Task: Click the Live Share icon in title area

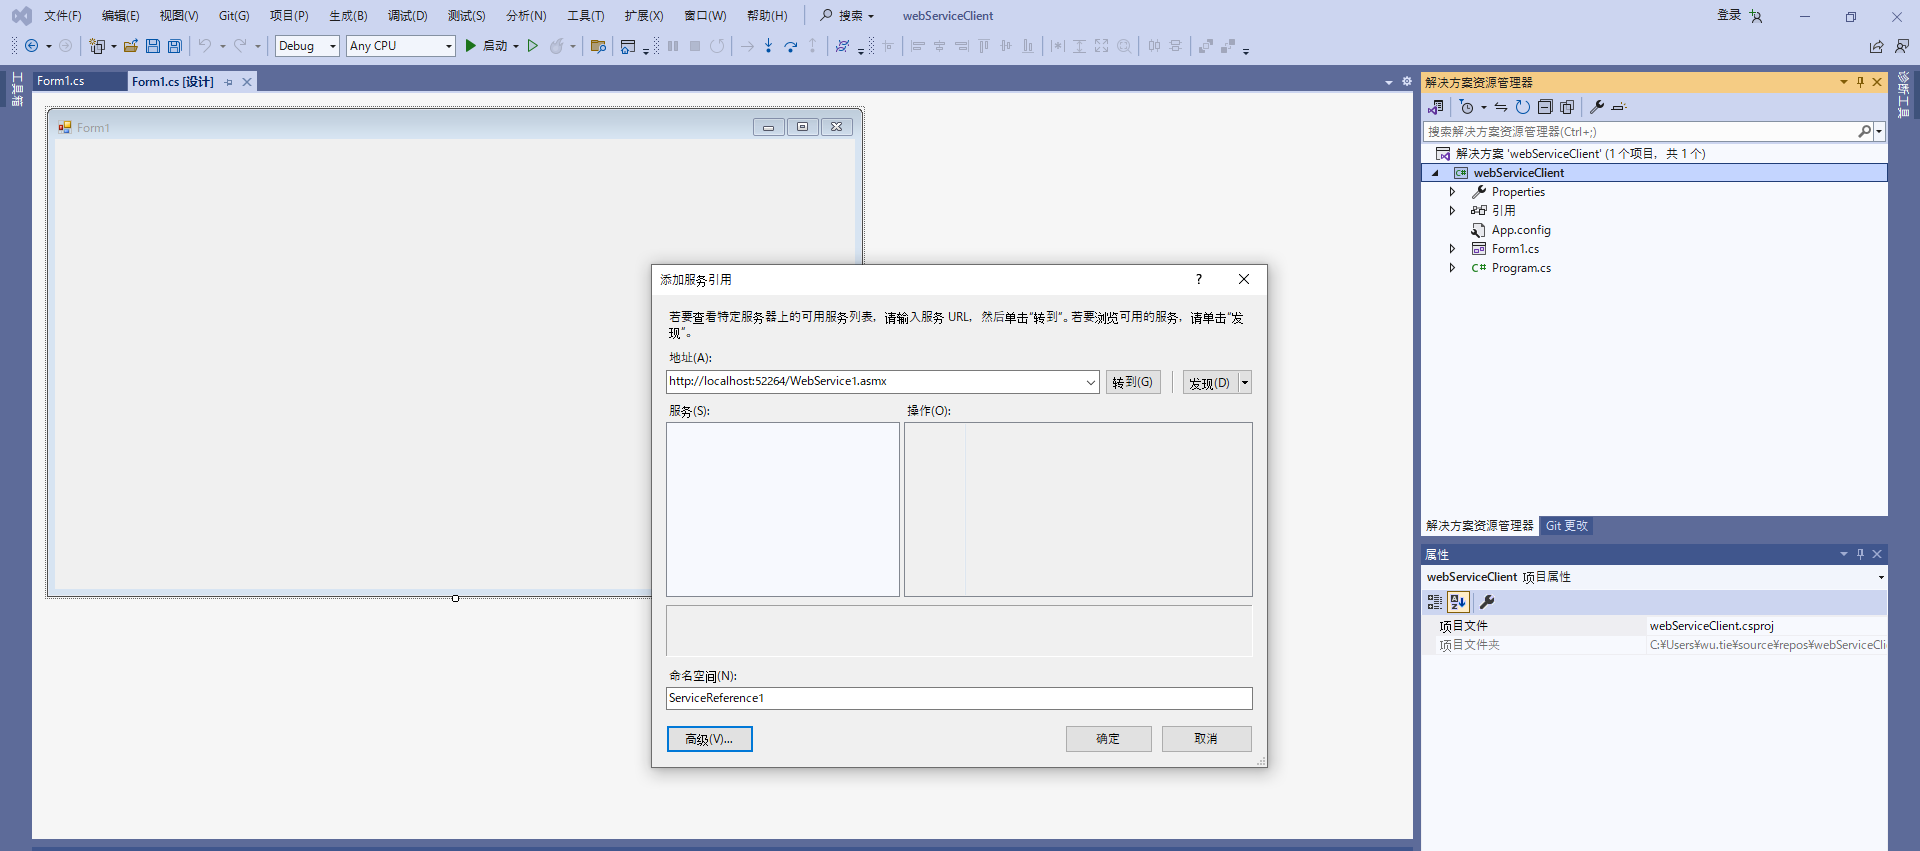Action: pyautogui.click(x=1876, y=46)
